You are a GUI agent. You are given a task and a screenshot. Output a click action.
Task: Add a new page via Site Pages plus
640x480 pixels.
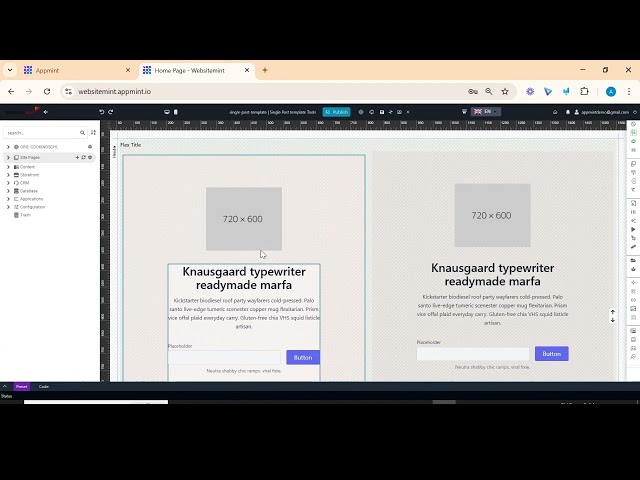[77, 157]
